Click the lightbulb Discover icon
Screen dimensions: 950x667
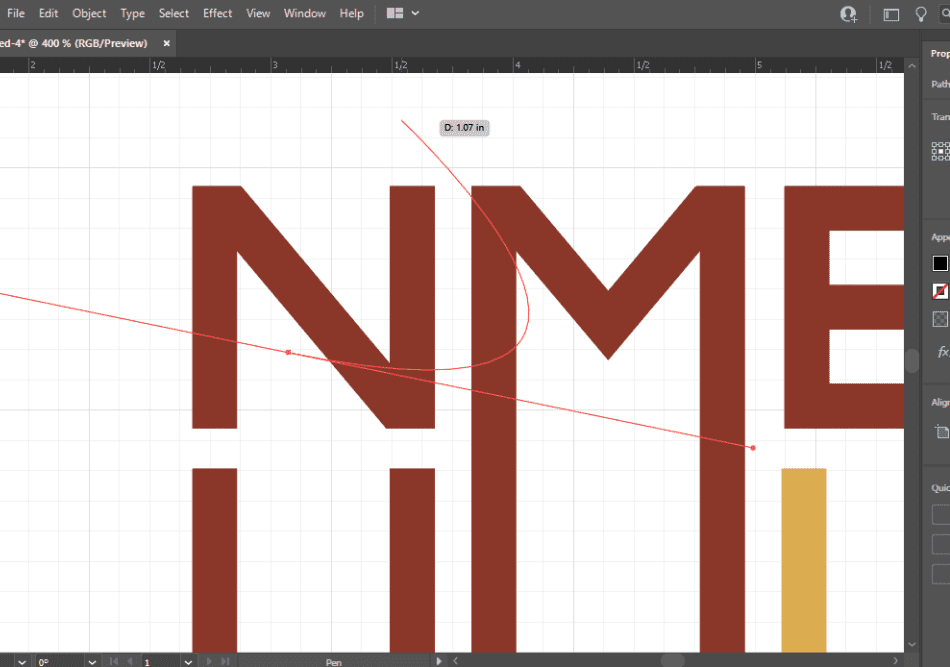[921, 14]
